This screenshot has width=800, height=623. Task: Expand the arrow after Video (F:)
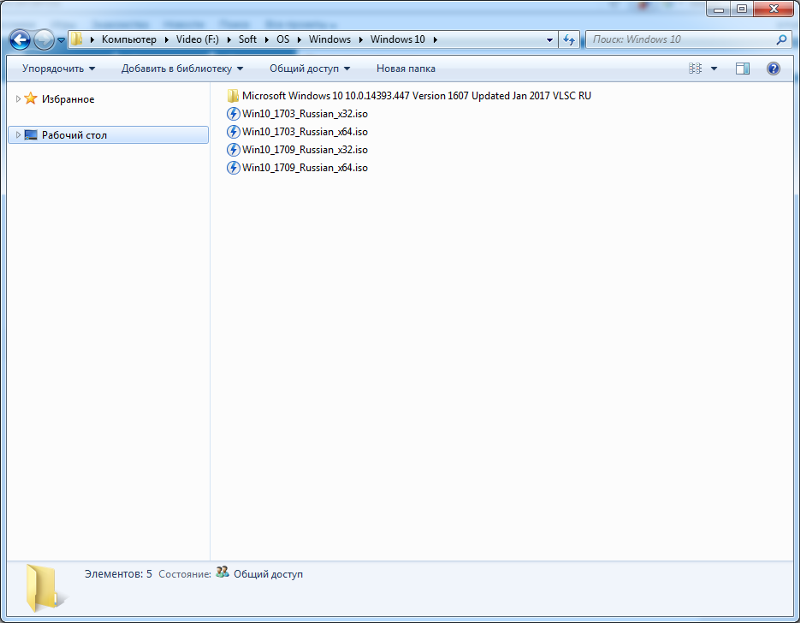pos(229,40)
